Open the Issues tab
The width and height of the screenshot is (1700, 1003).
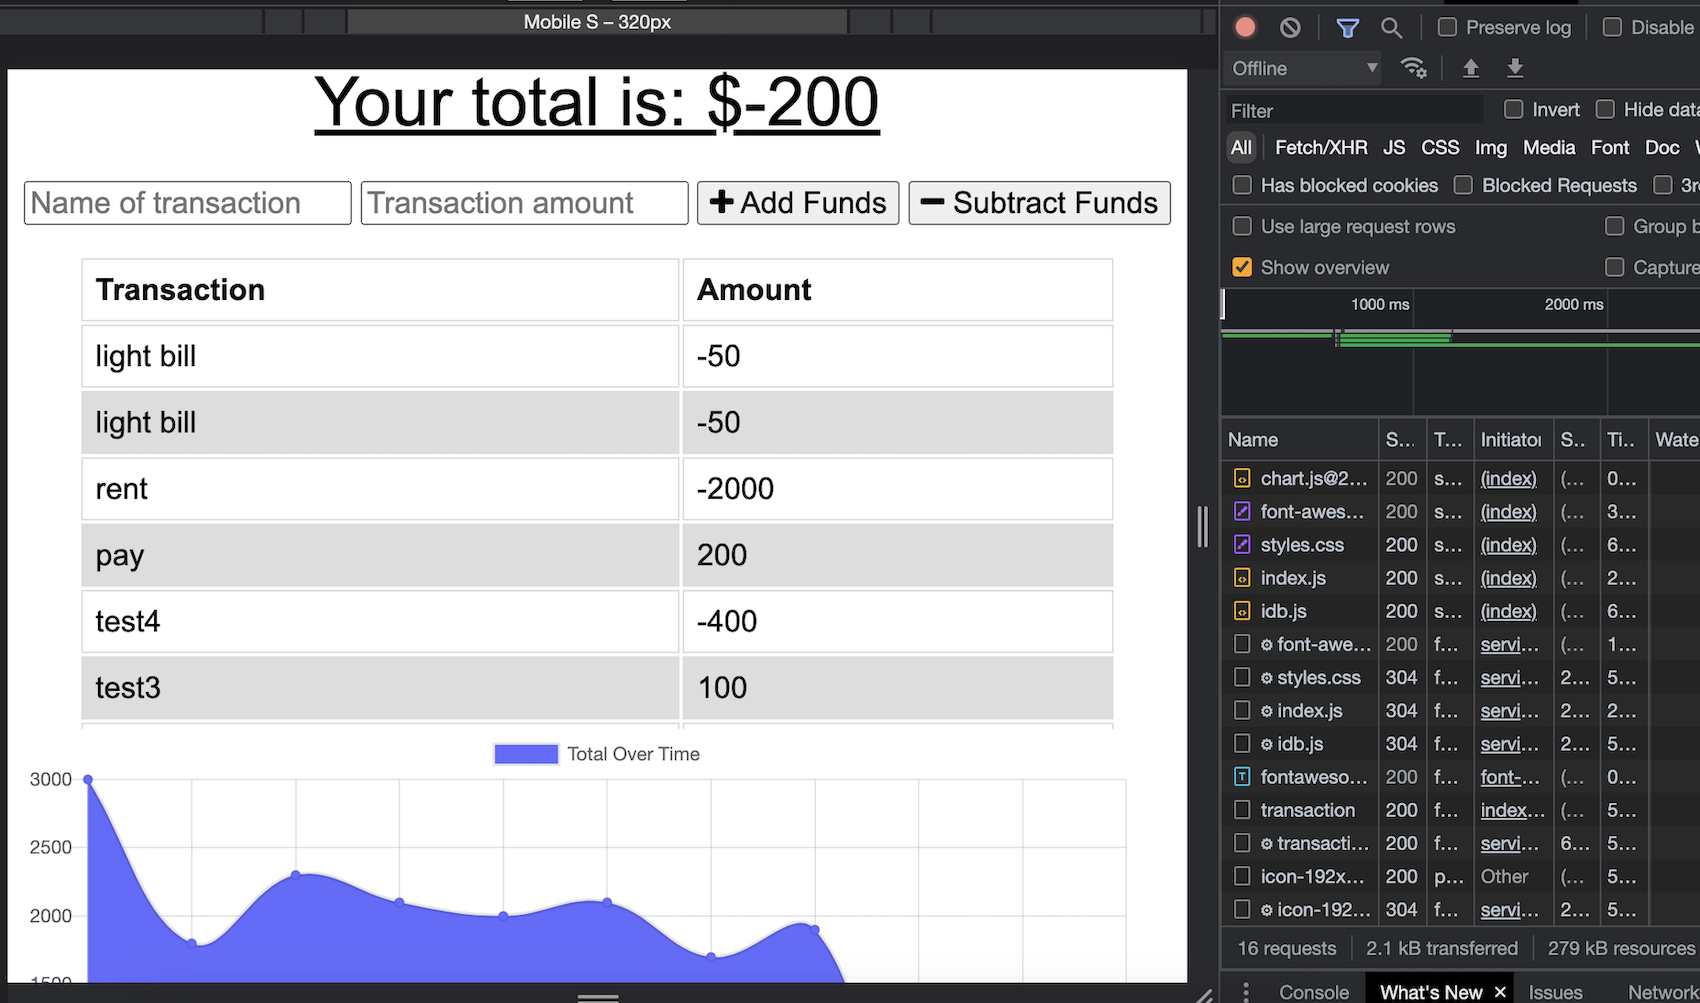[1556, 991]
